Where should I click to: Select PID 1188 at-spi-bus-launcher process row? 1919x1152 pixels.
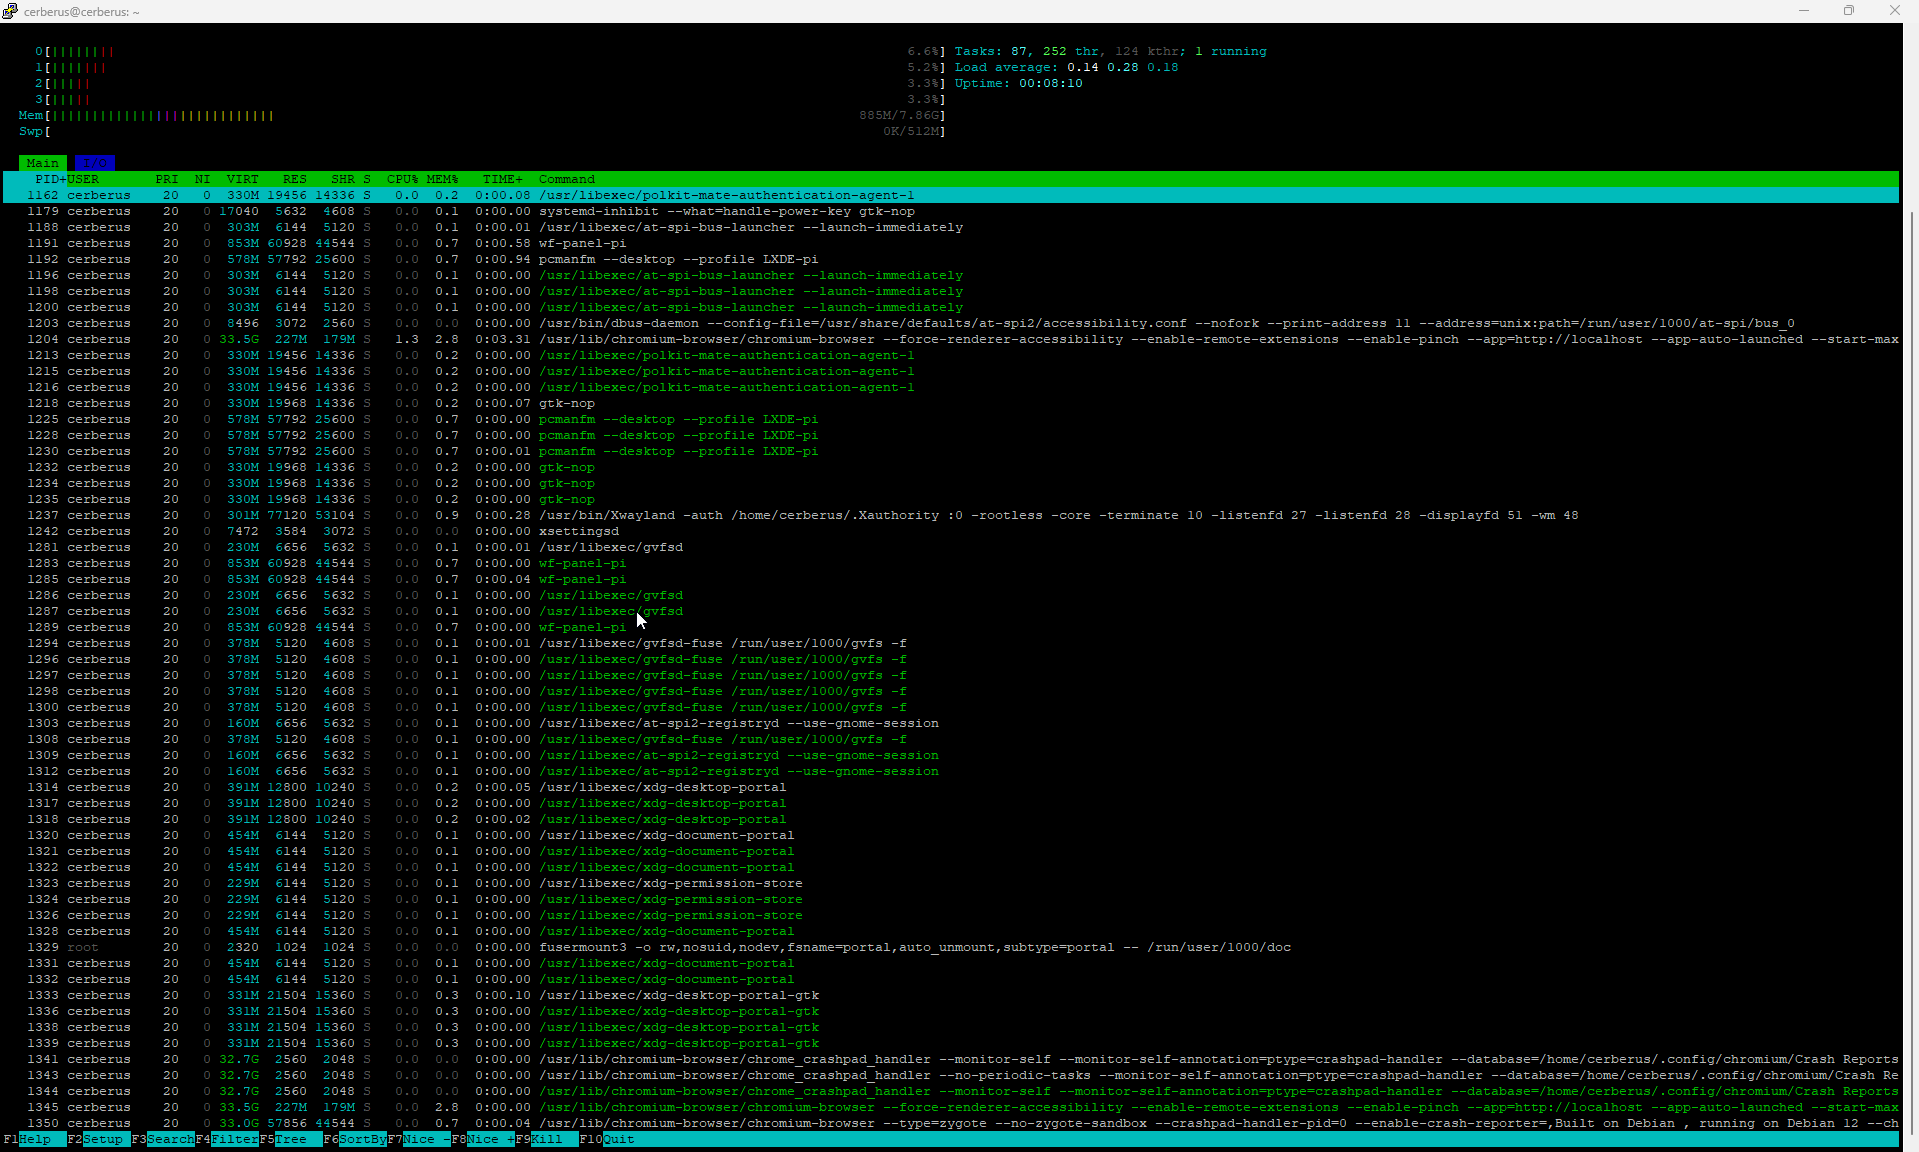(950, 227)
